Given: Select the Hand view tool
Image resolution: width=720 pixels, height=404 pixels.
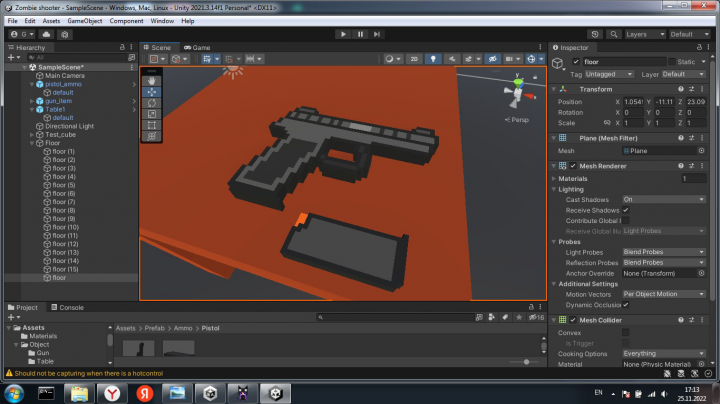Looking at the screenshot, I should click(152, 81).
